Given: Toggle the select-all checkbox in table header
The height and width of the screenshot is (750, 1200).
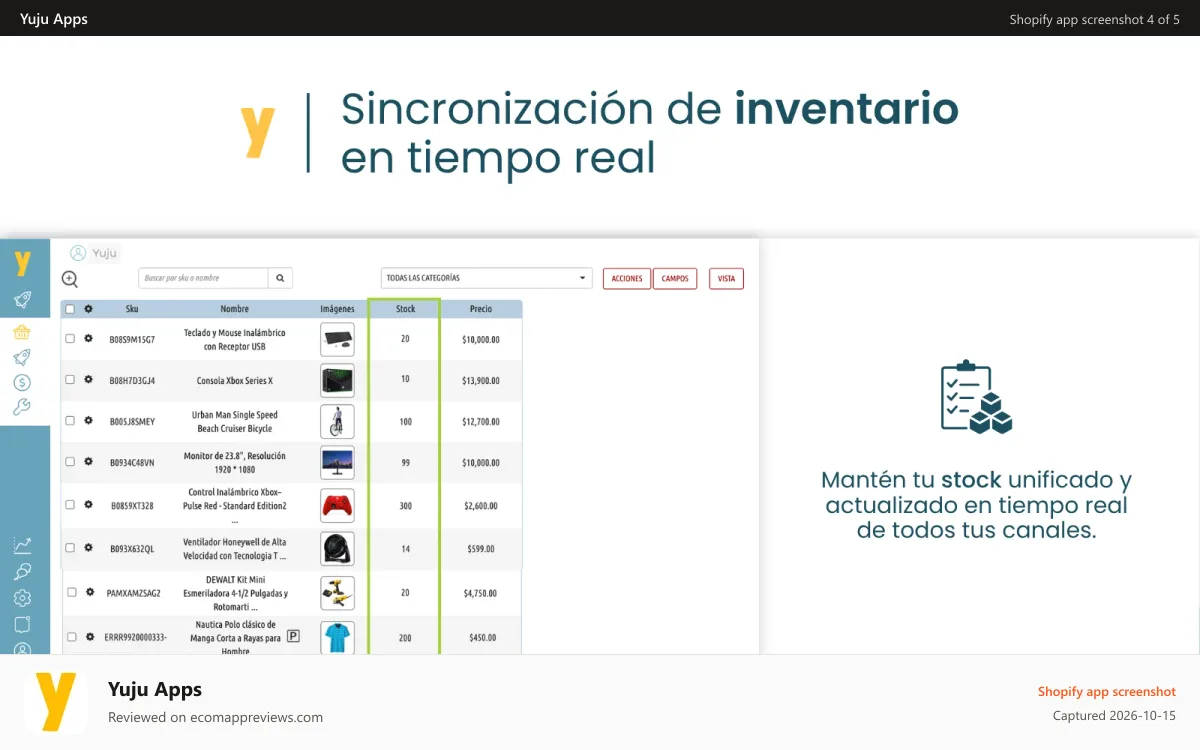Looking at the screenshot, I should 70,309.
